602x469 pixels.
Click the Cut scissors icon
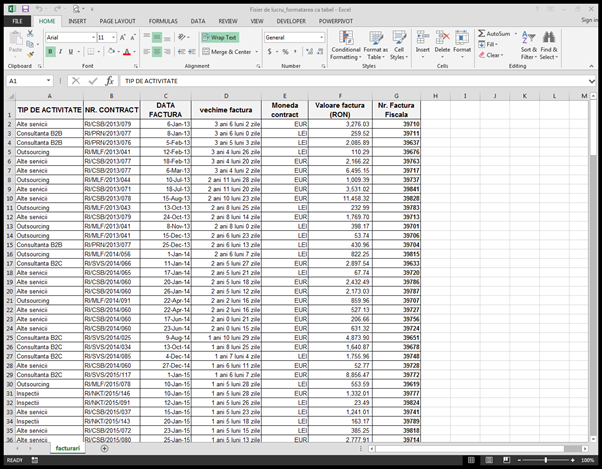pyautogui.click(x=30, y=34)
